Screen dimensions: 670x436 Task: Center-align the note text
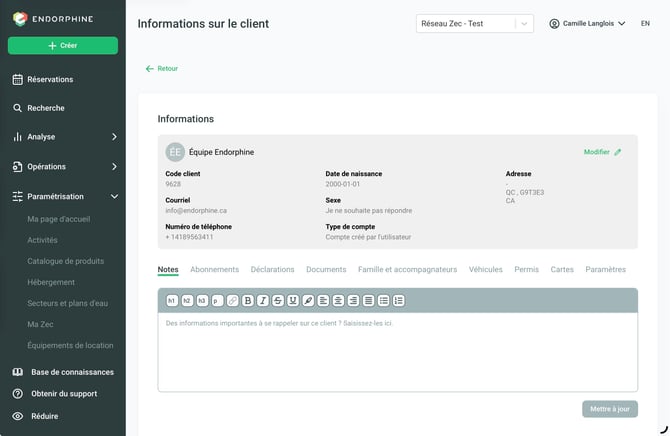(338, 300)
